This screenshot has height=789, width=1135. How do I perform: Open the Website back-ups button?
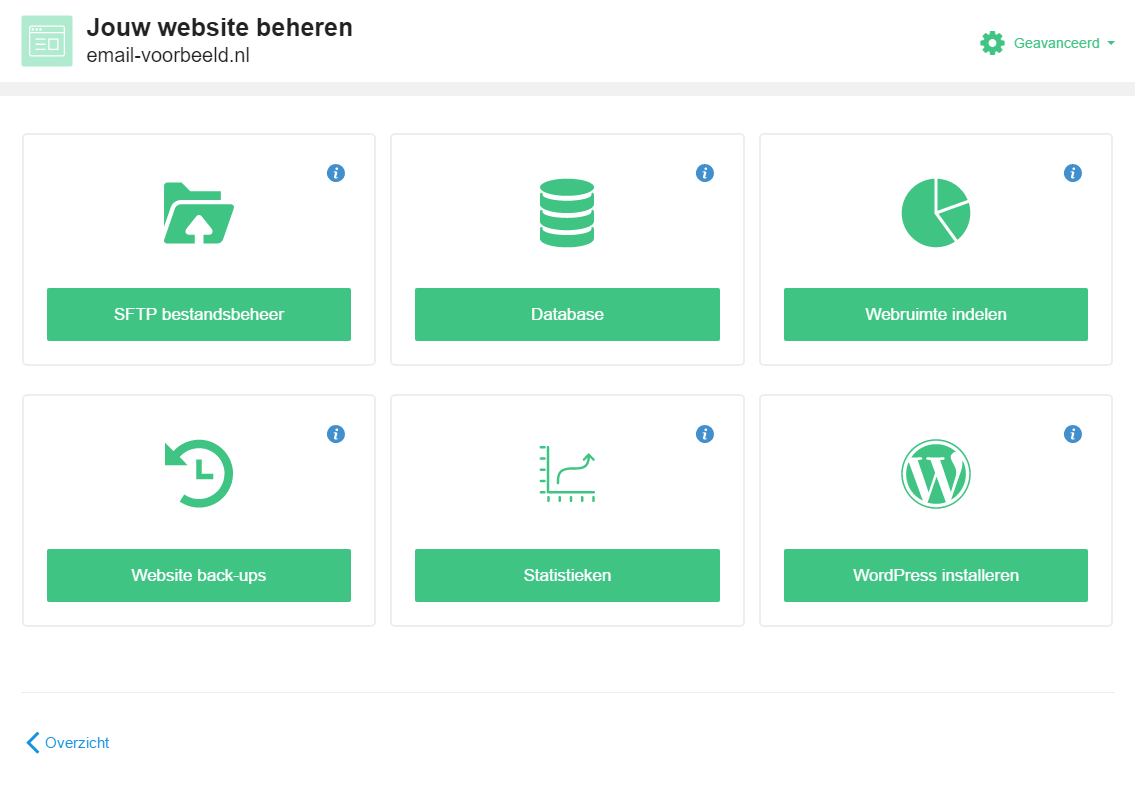198,575
